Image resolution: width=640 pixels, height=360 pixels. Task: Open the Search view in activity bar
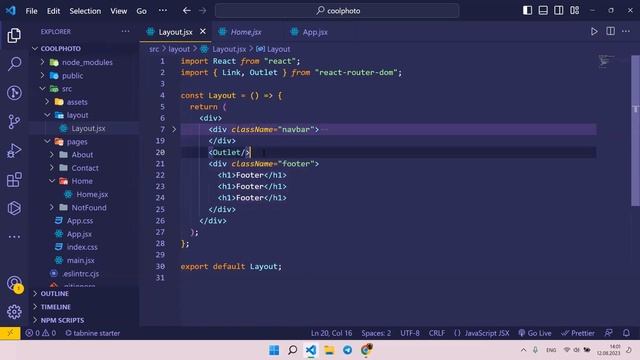(14, 64)
